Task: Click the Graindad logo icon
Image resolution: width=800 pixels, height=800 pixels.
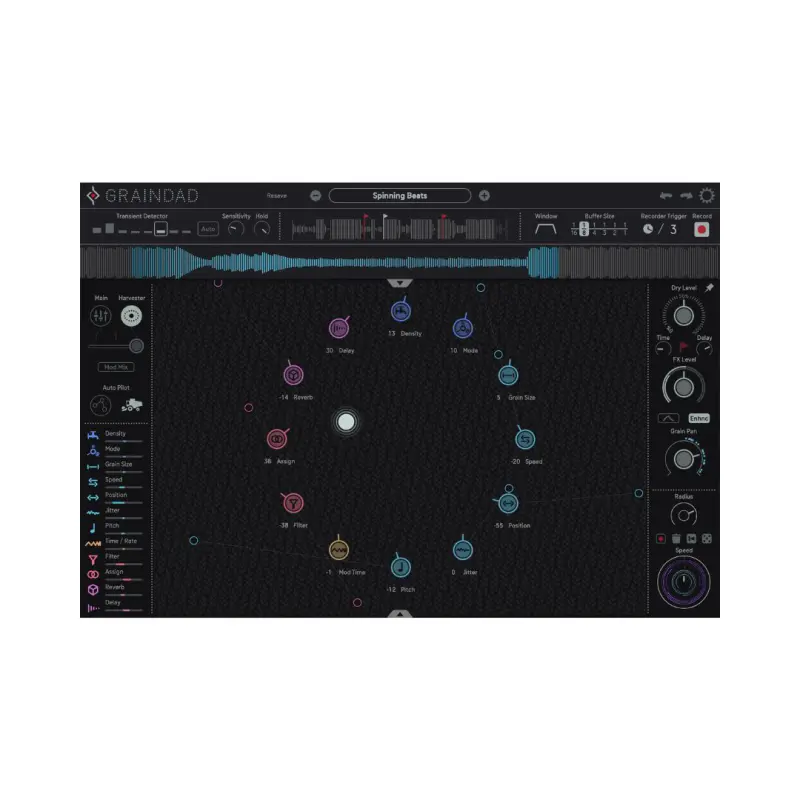Action: (x=93, y=195)
